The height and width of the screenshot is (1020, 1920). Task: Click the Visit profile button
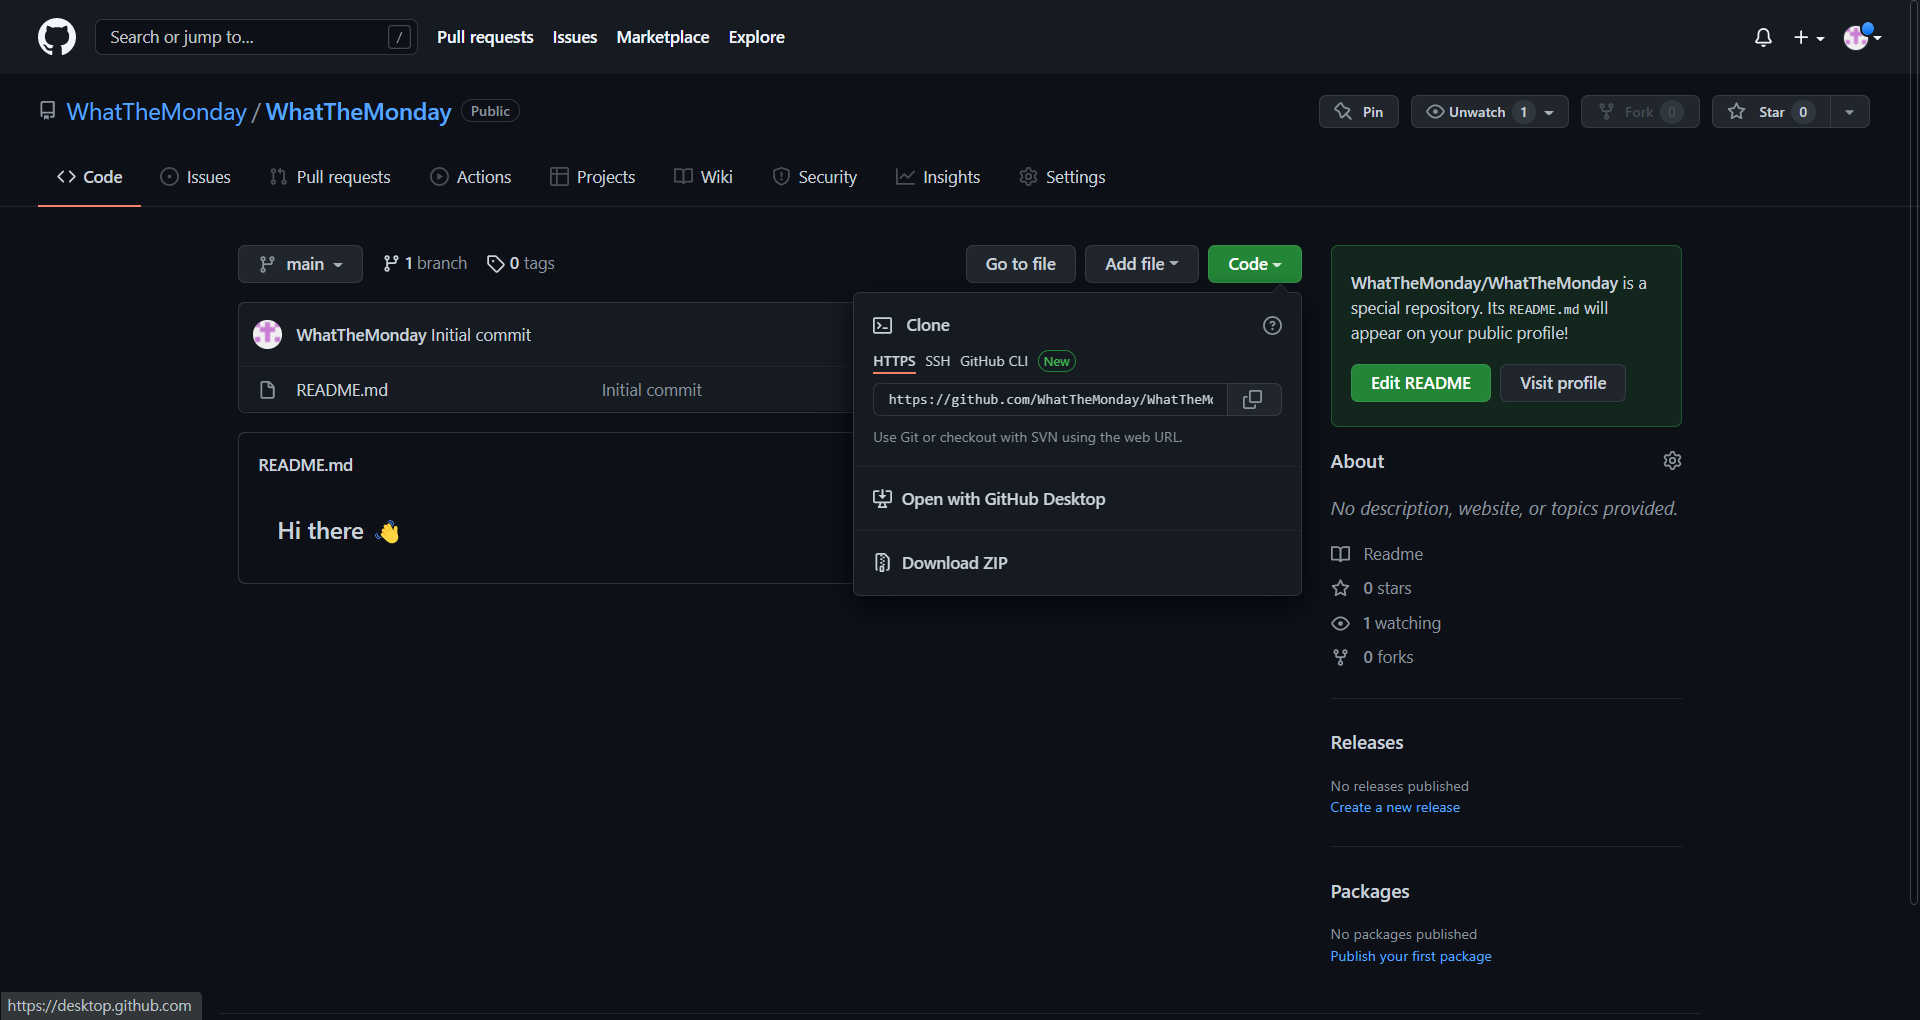tap(1562, 383)
